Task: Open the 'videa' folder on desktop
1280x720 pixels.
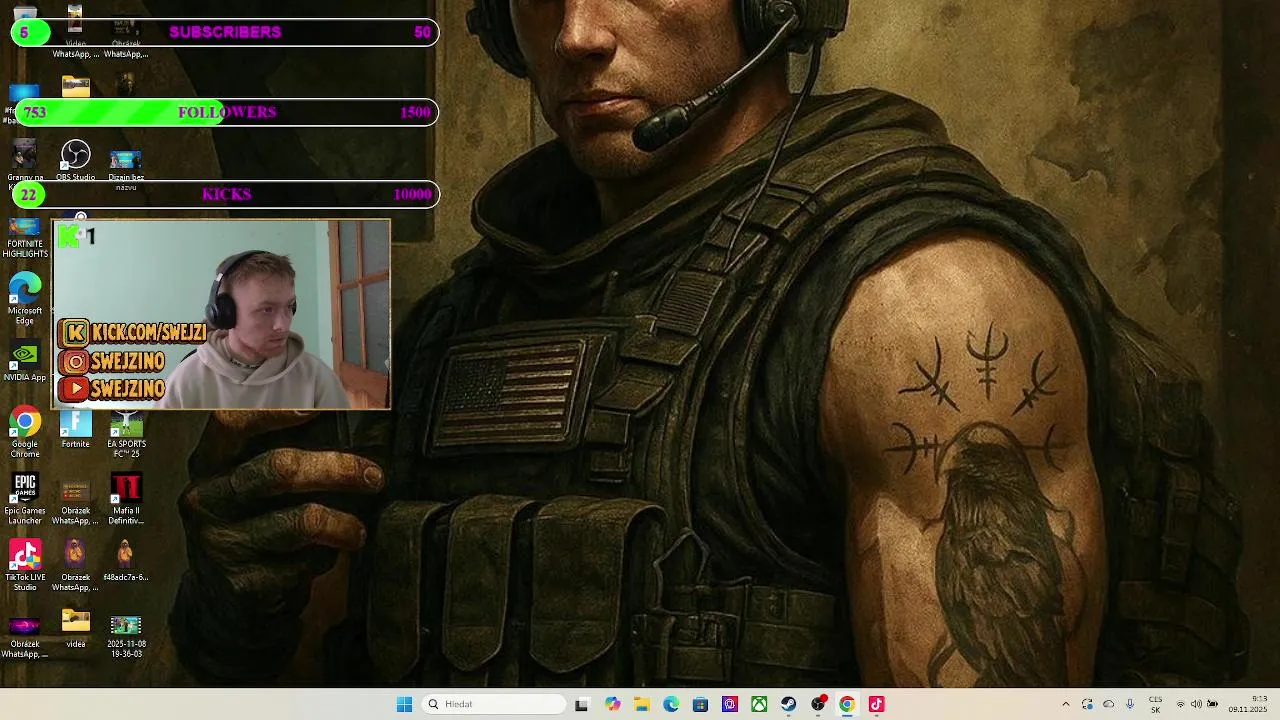Action: 75,629
